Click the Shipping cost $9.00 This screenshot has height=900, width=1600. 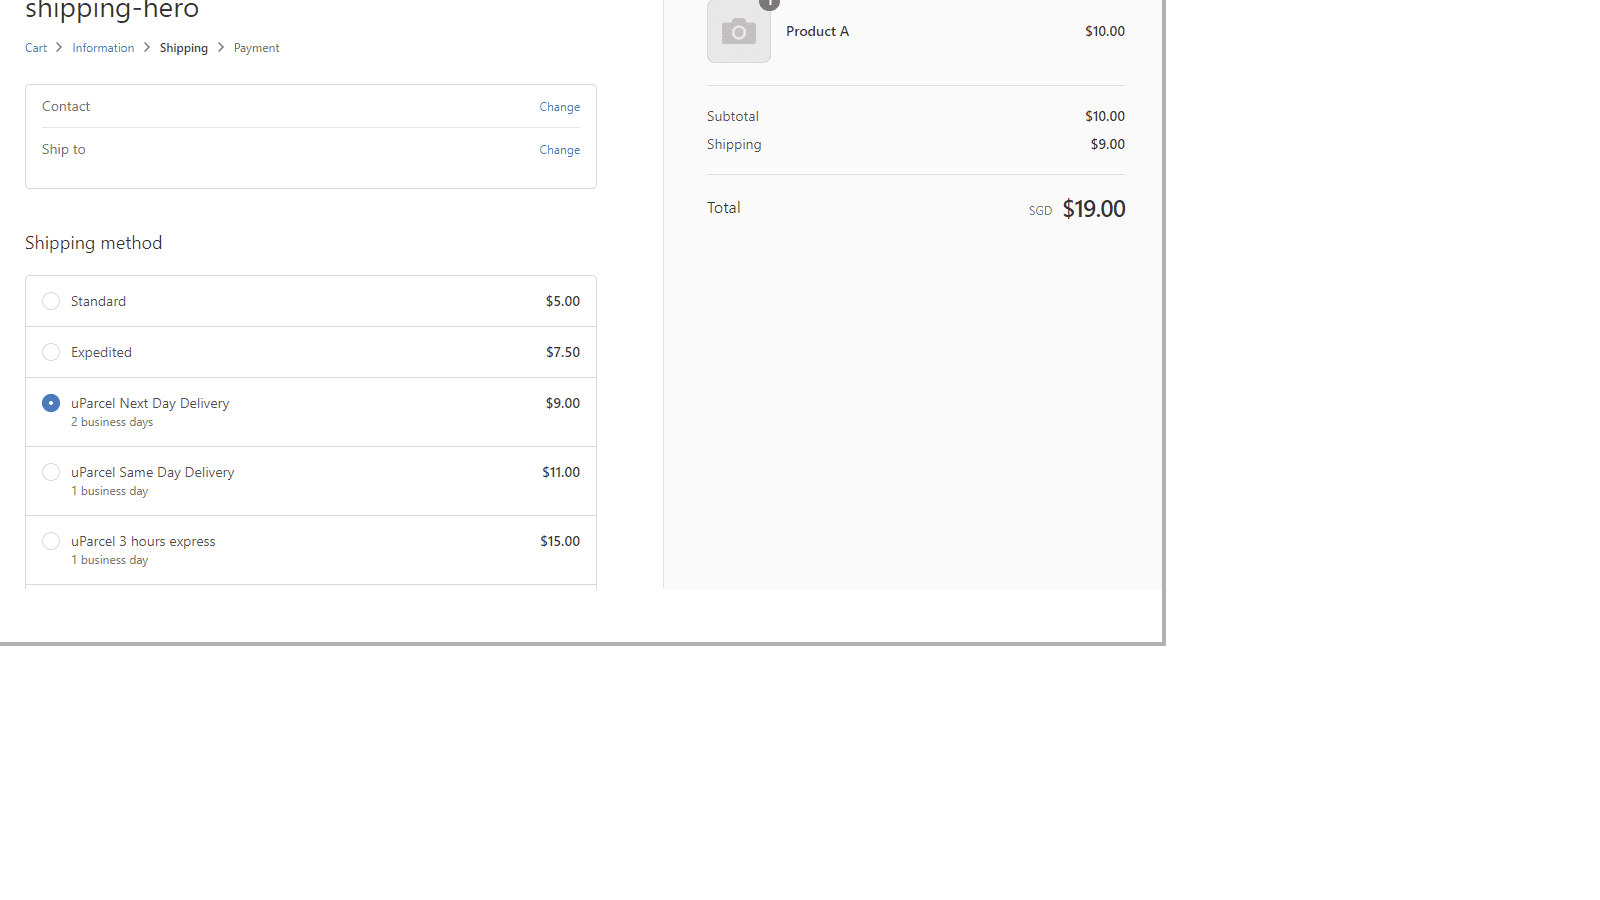[1108, 144]
